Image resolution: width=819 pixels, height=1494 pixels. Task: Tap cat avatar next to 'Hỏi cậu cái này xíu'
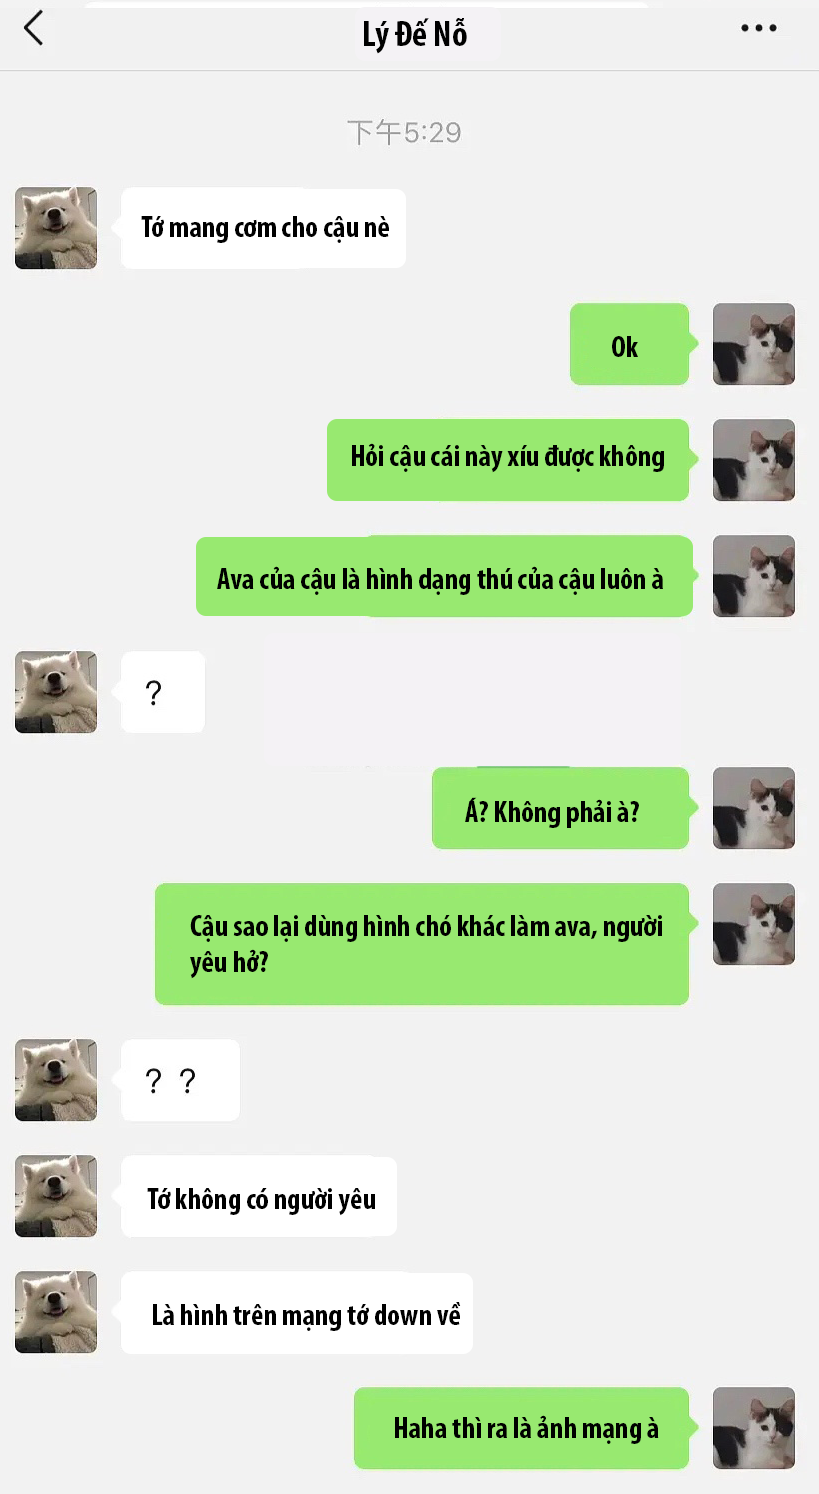point(754,460)
